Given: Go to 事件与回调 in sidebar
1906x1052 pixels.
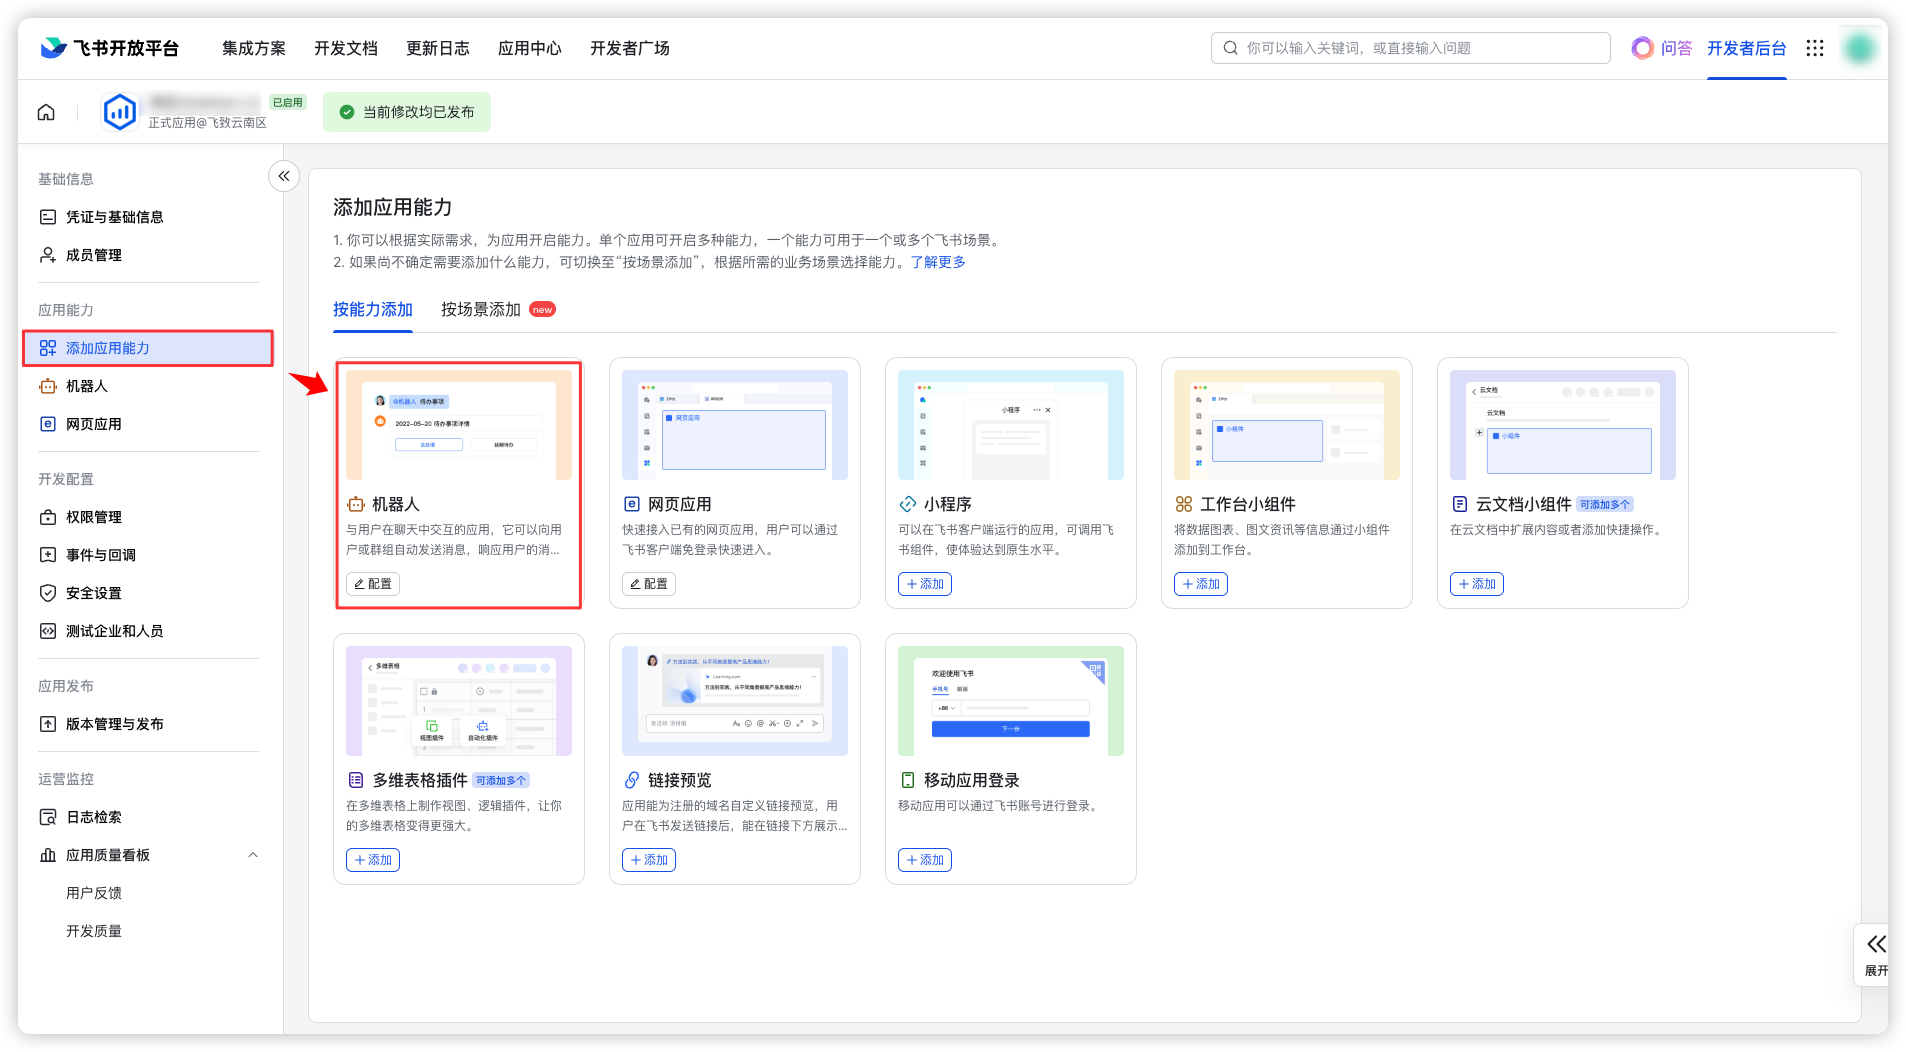Looking at the screenshot, I should pos(148,555).
